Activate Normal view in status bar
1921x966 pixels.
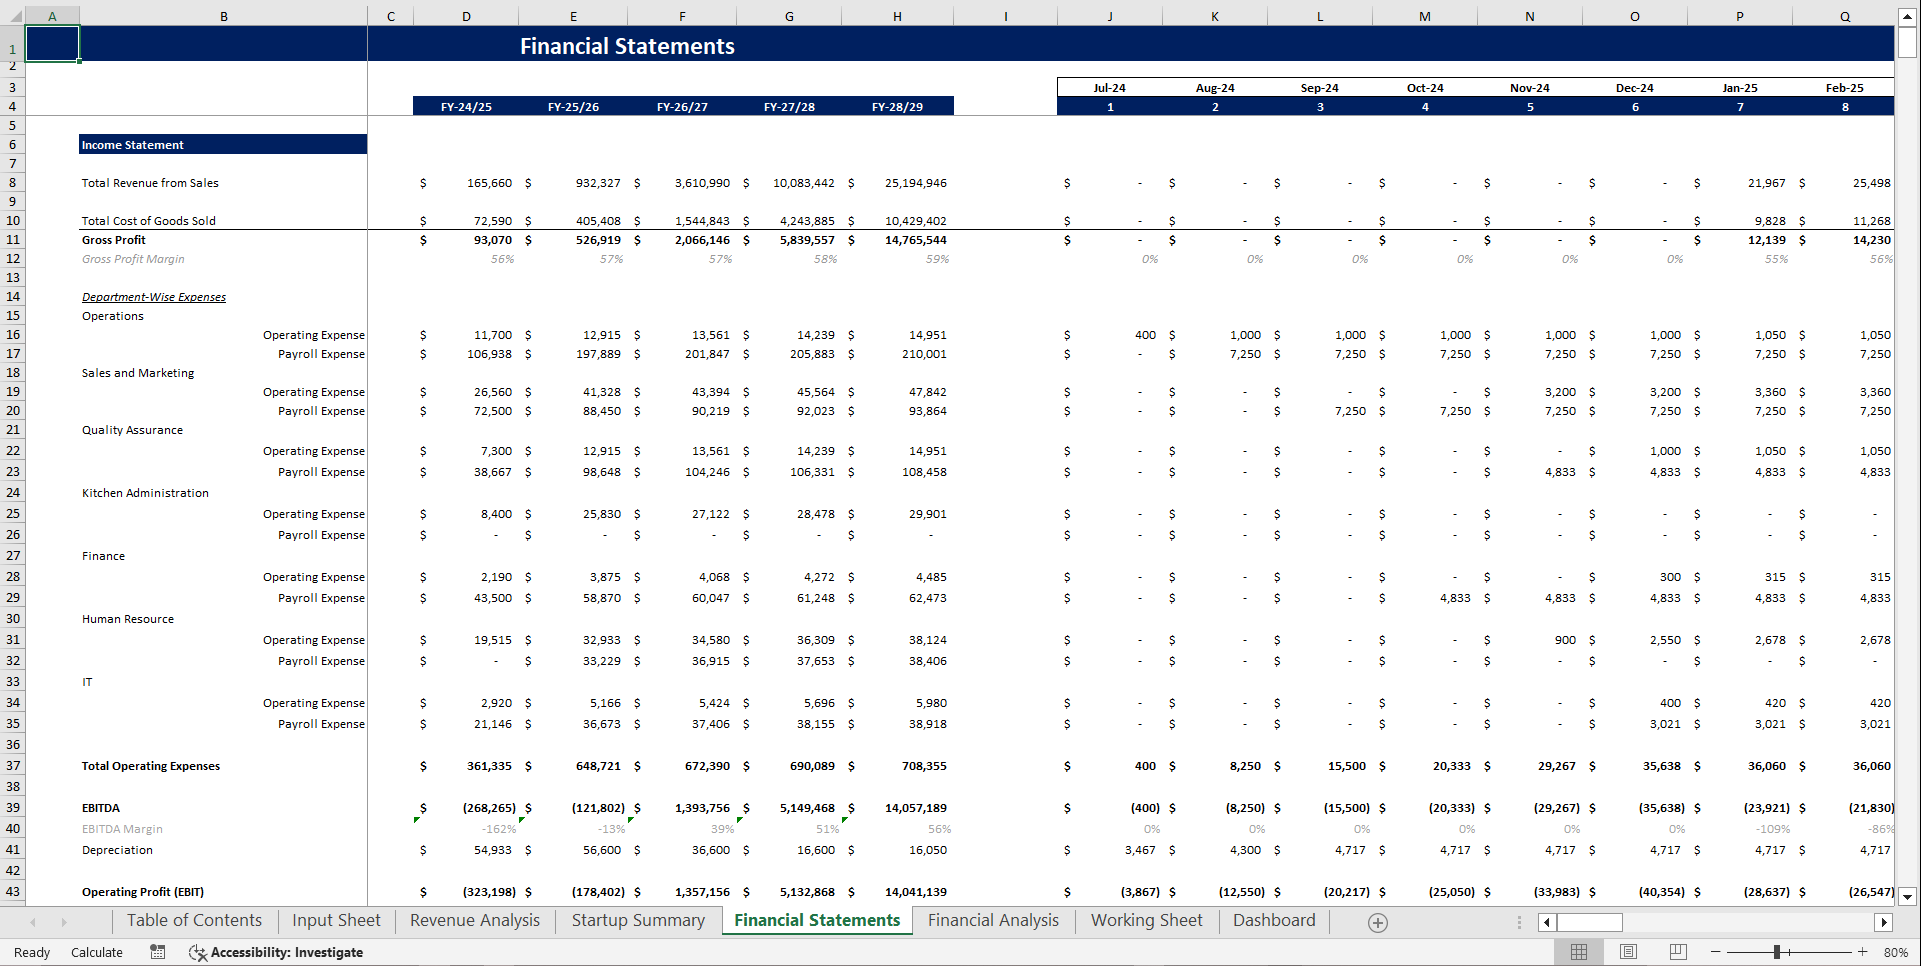tap(1579, 951)
